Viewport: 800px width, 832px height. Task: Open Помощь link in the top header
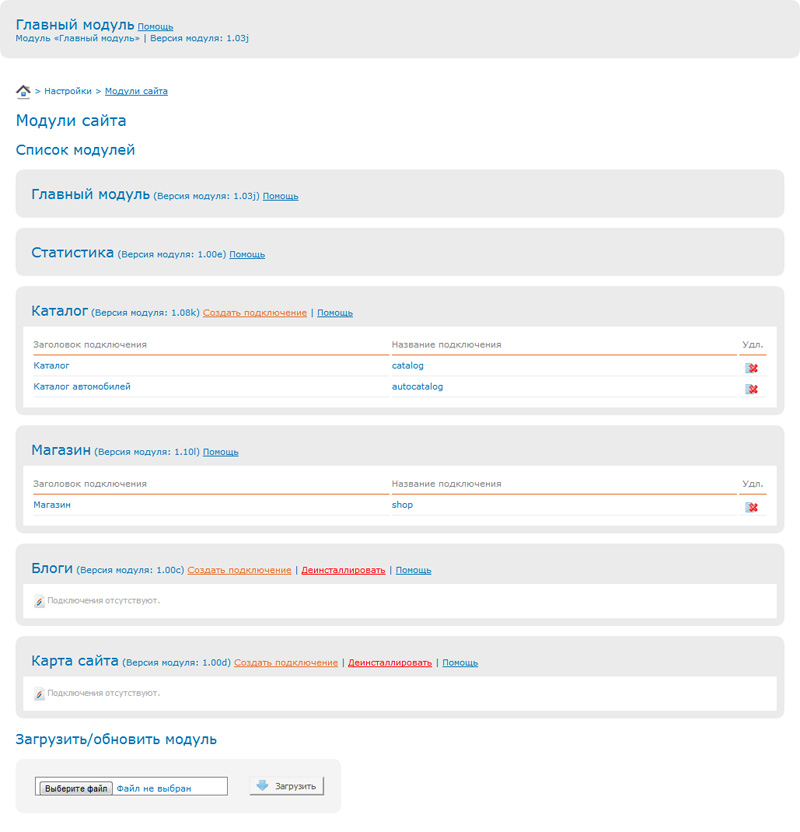point(155,27)
